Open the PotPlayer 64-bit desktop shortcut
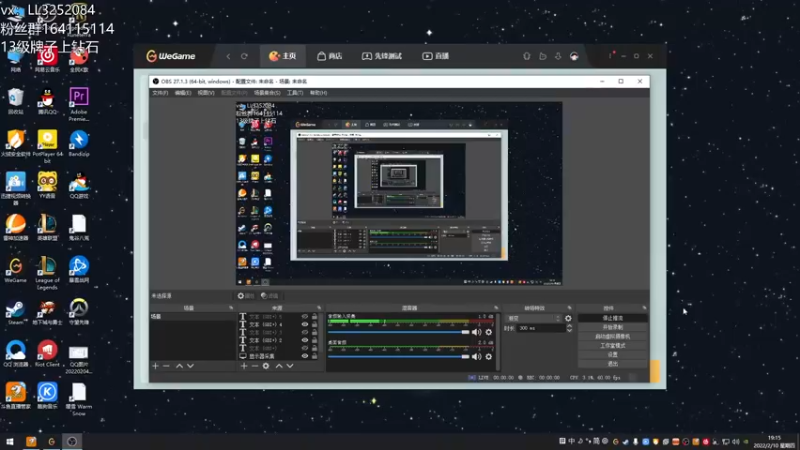Screen dimensions: 800x450 (x=47, y=146)
